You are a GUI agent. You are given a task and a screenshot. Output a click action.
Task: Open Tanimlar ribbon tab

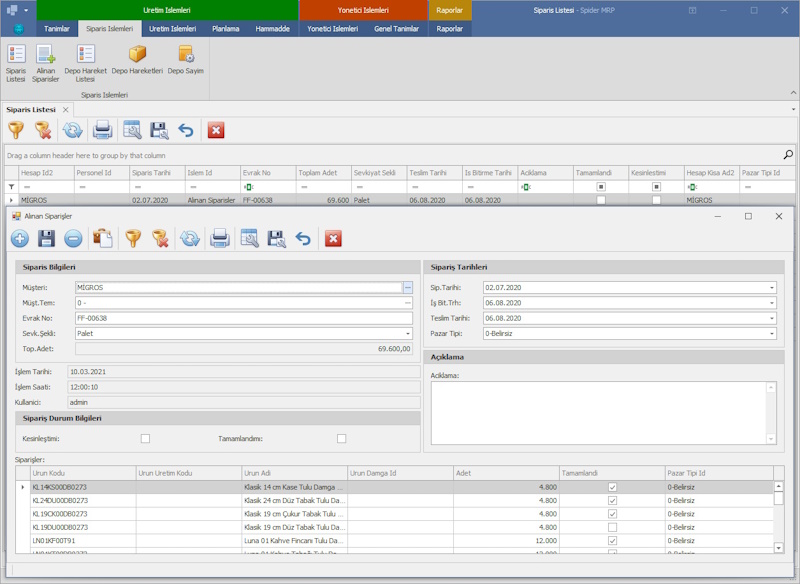57,29
